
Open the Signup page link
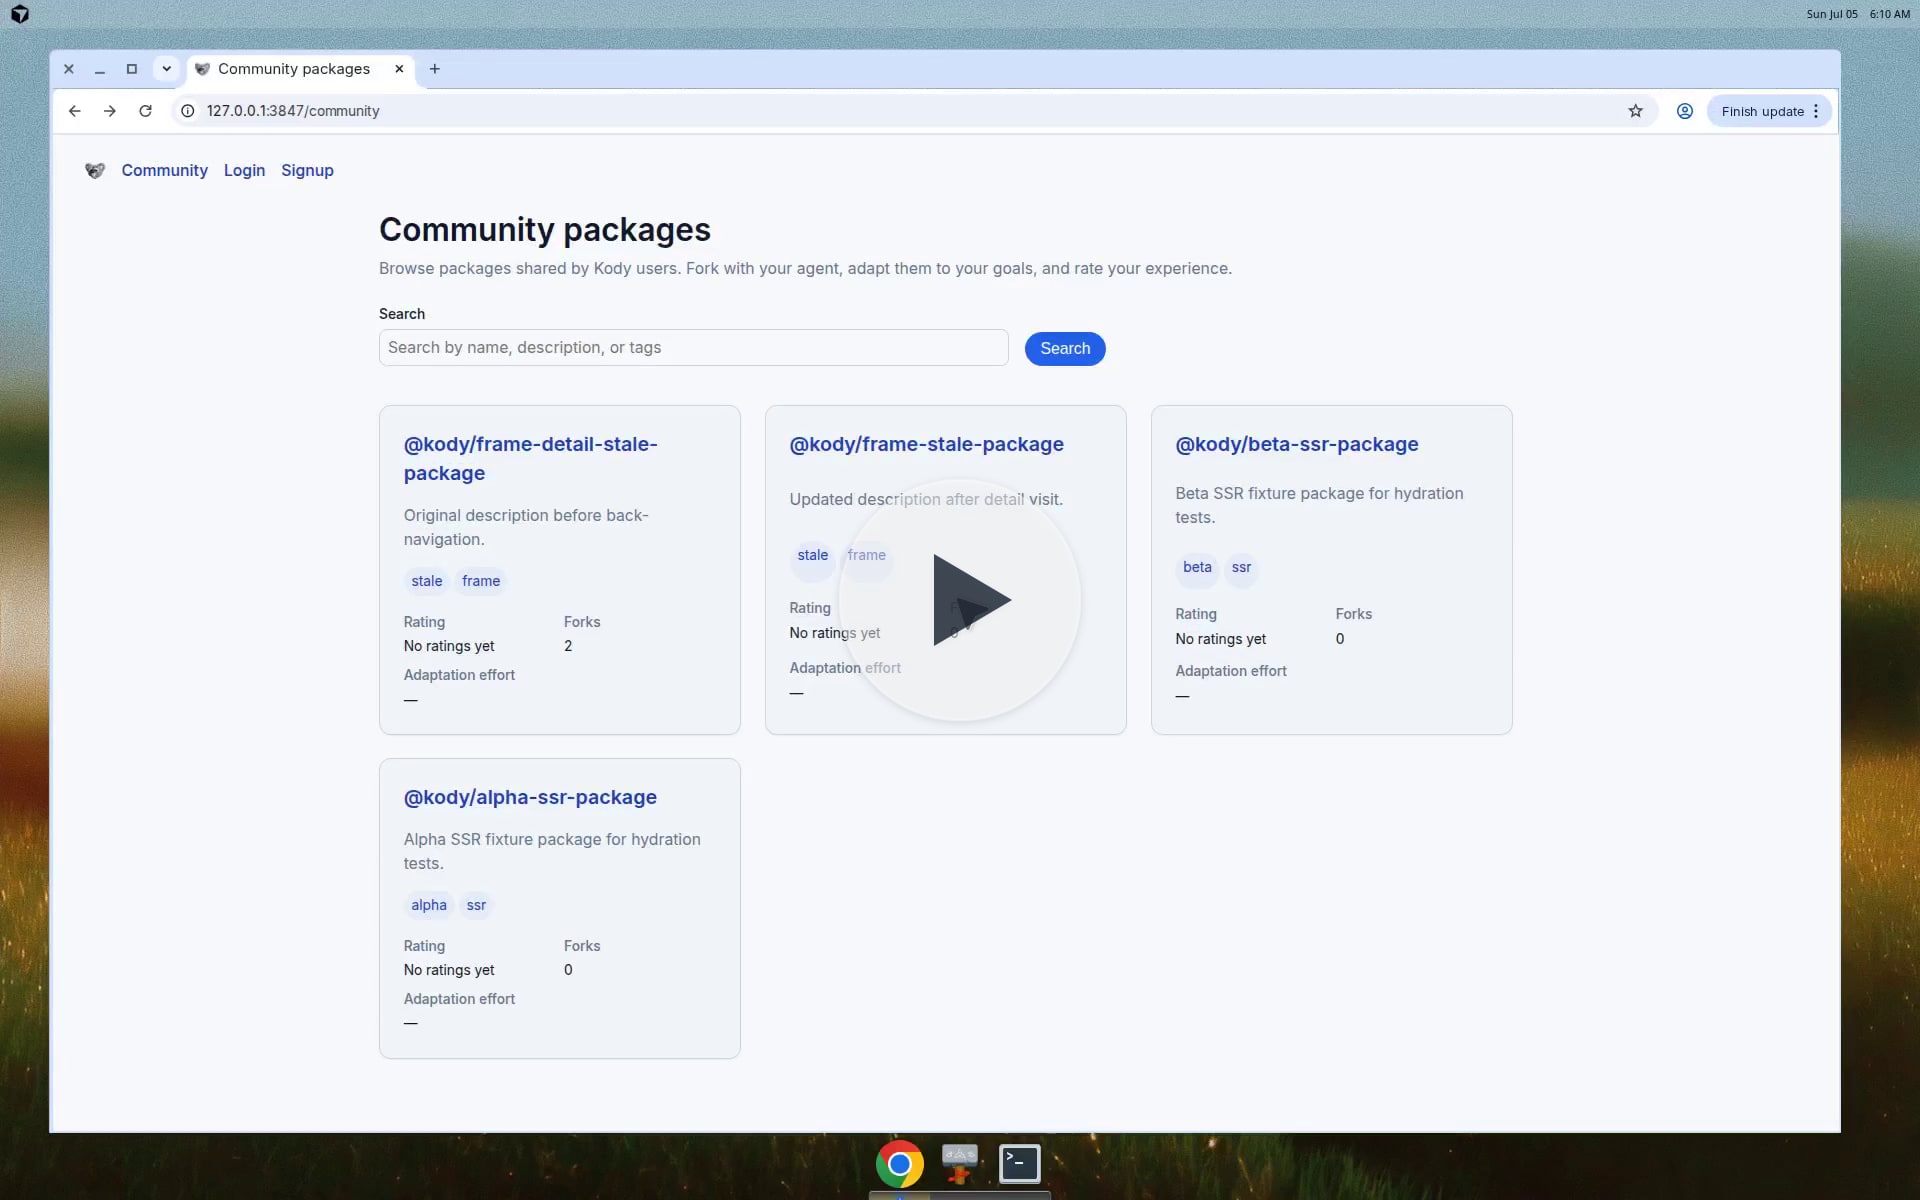pos(307,171)
